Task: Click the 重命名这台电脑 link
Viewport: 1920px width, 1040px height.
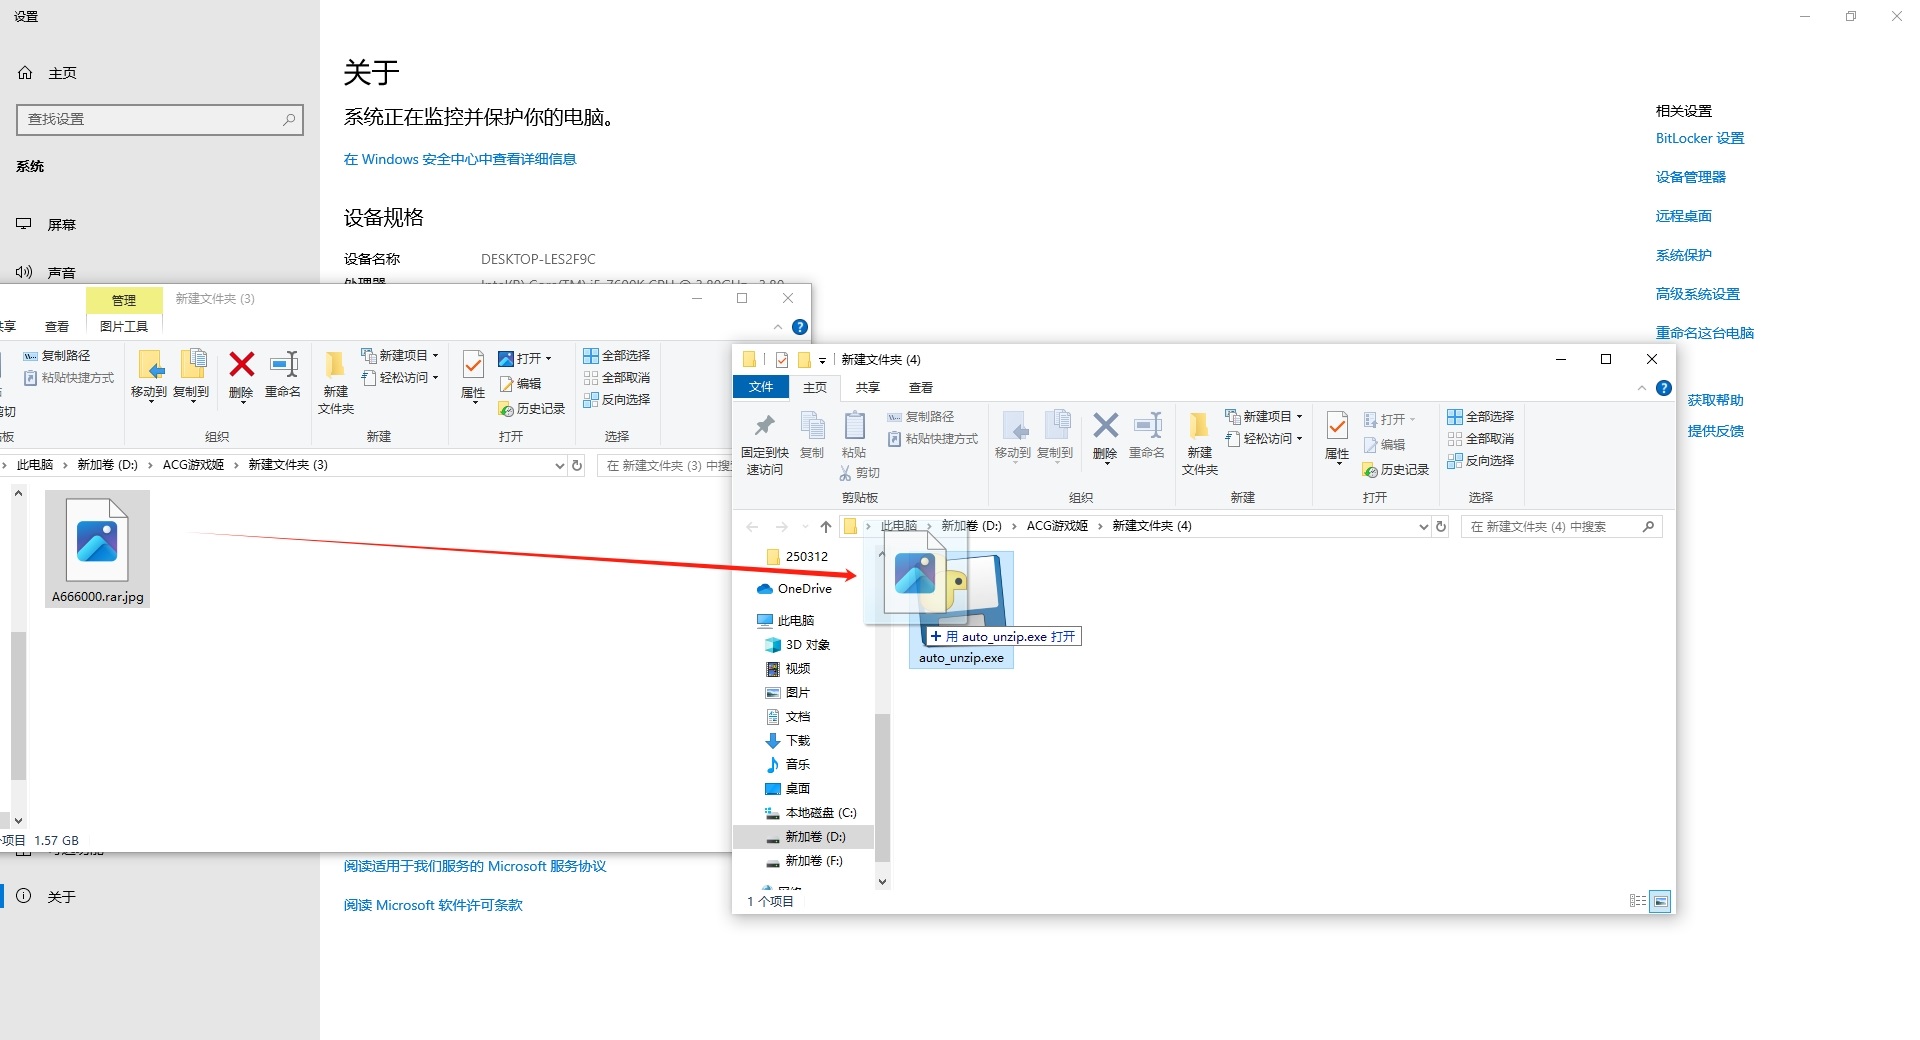Action: [x=1704, y=333]
